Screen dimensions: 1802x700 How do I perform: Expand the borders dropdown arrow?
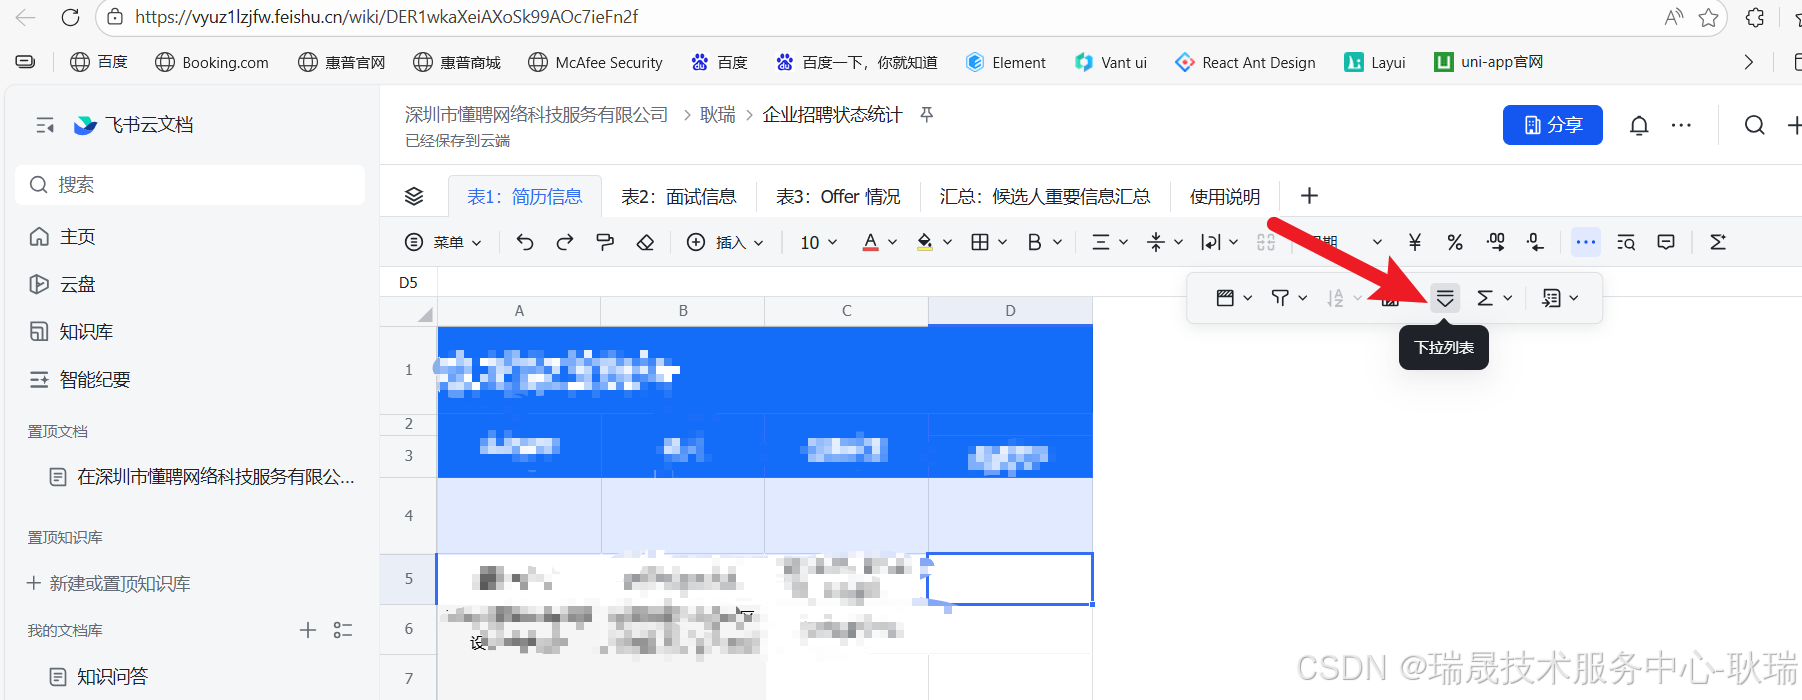click(1002, 242)
